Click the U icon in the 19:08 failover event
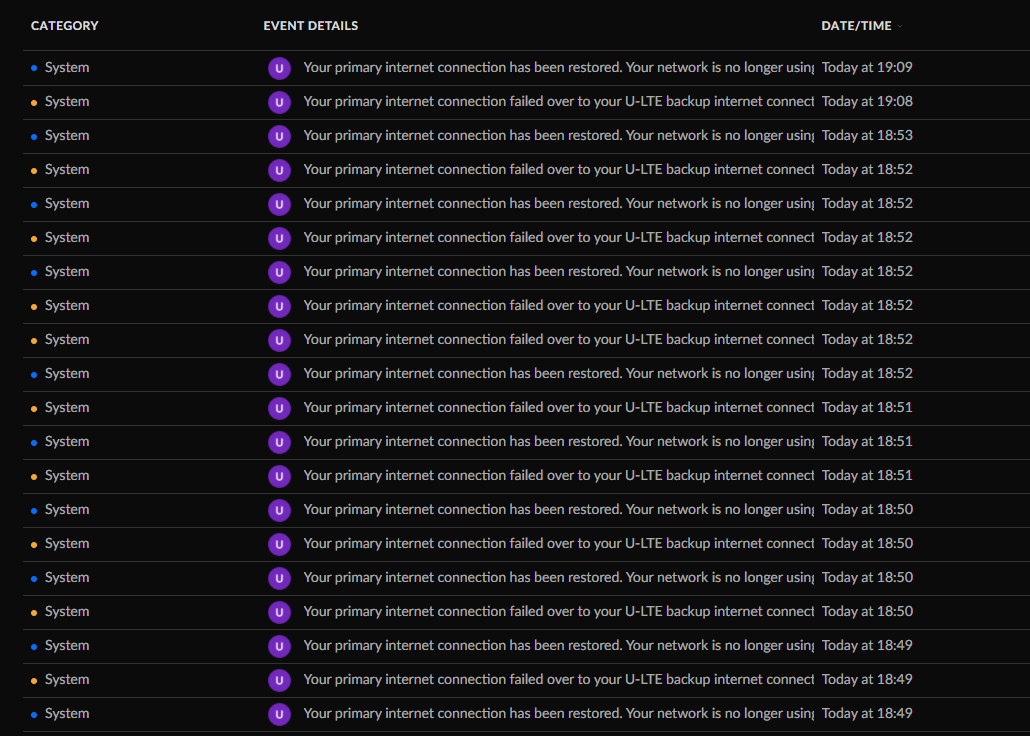Image resolution: width=1030 pixels, height=736 pixels. (x=279, y=103)
